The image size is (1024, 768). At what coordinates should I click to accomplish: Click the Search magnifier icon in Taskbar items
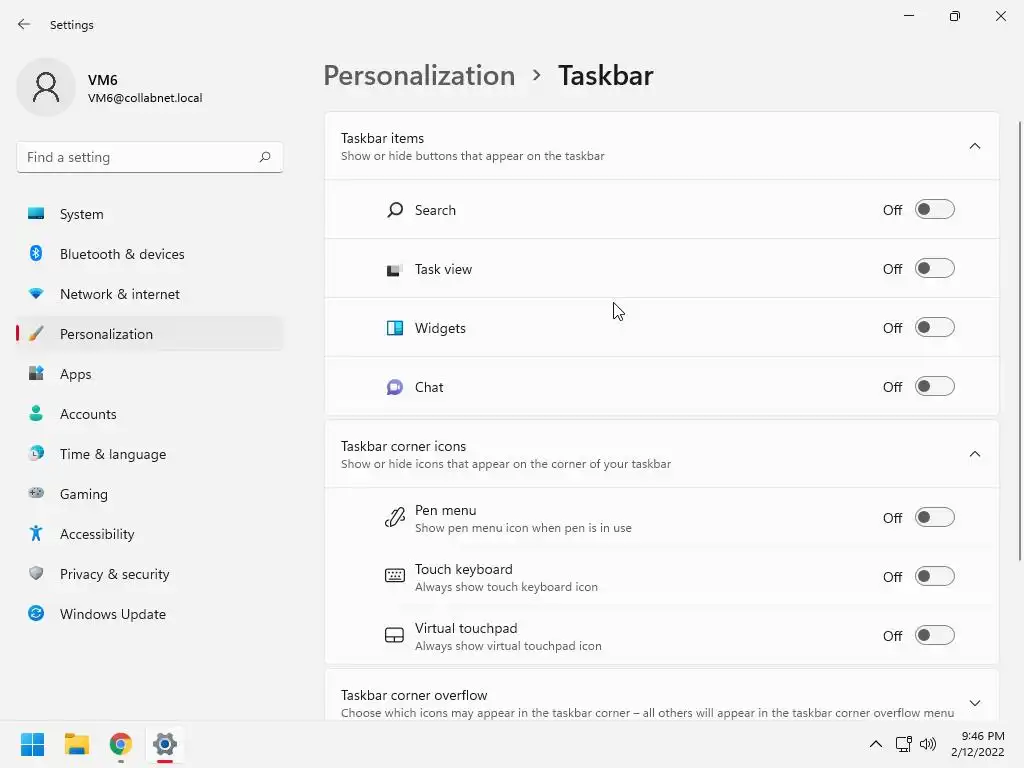coord(394,210)
